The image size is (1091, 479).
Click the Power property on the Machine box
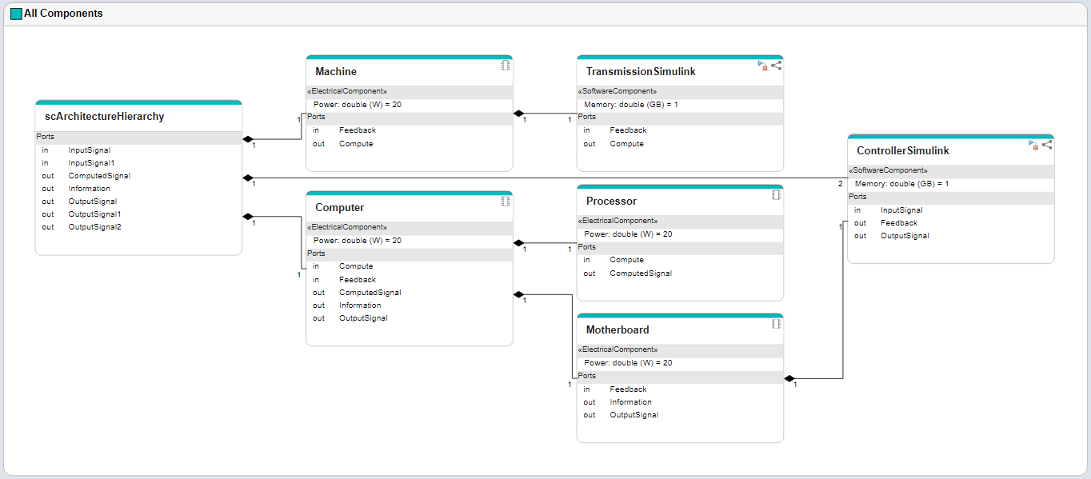click(357, 104)
